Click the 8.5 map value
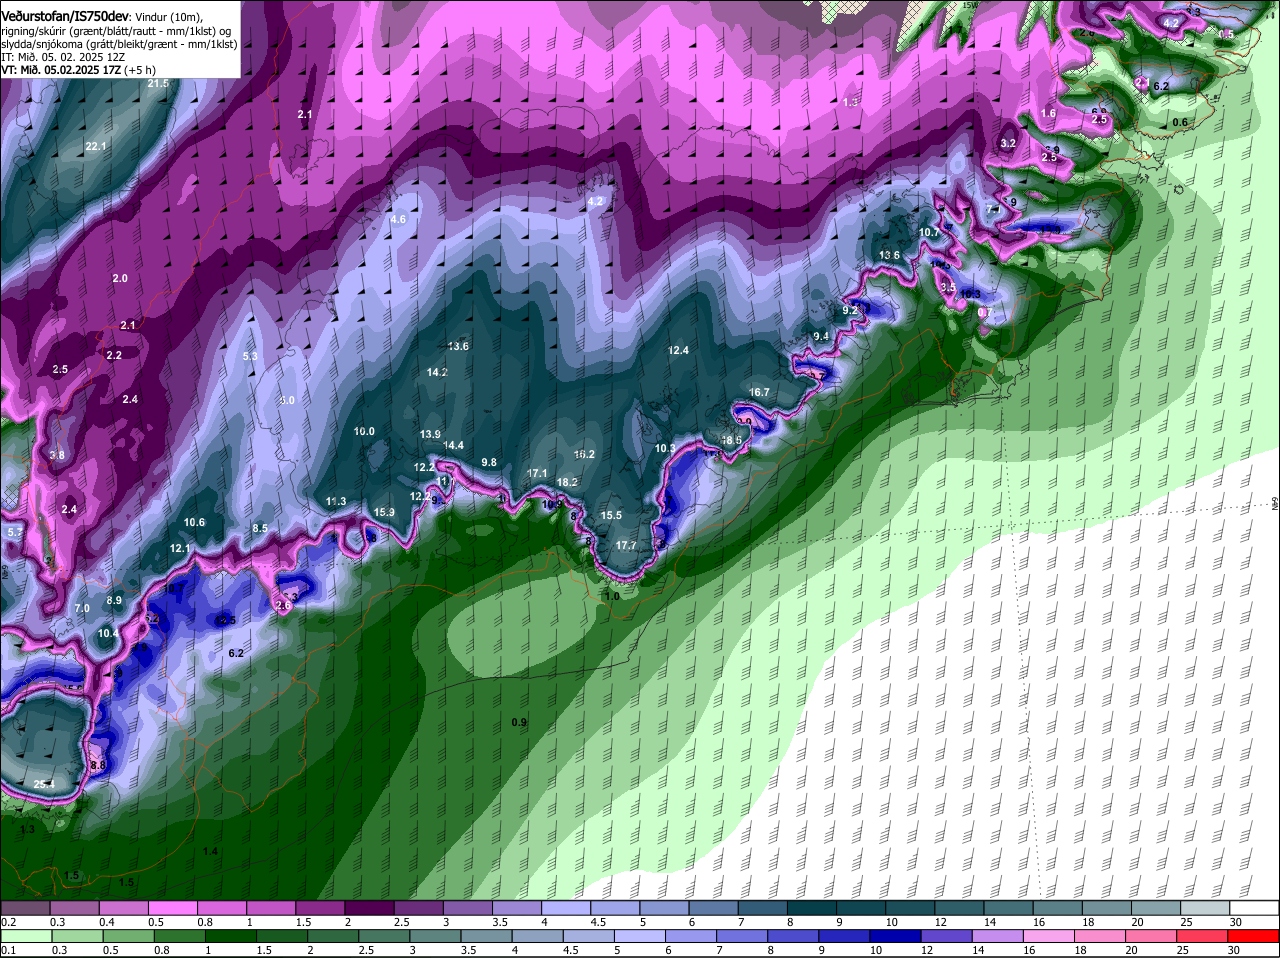 (x=260, y=528)
